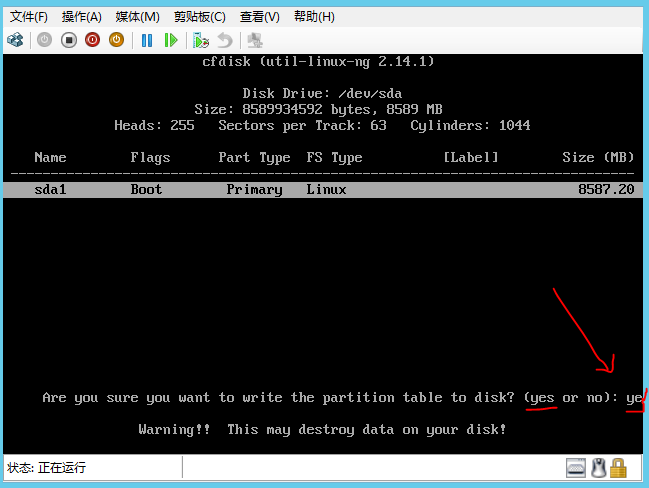Viewport: 649px width, 488px height.
Task: Click the Part Type column header
Action: [255, 158]
